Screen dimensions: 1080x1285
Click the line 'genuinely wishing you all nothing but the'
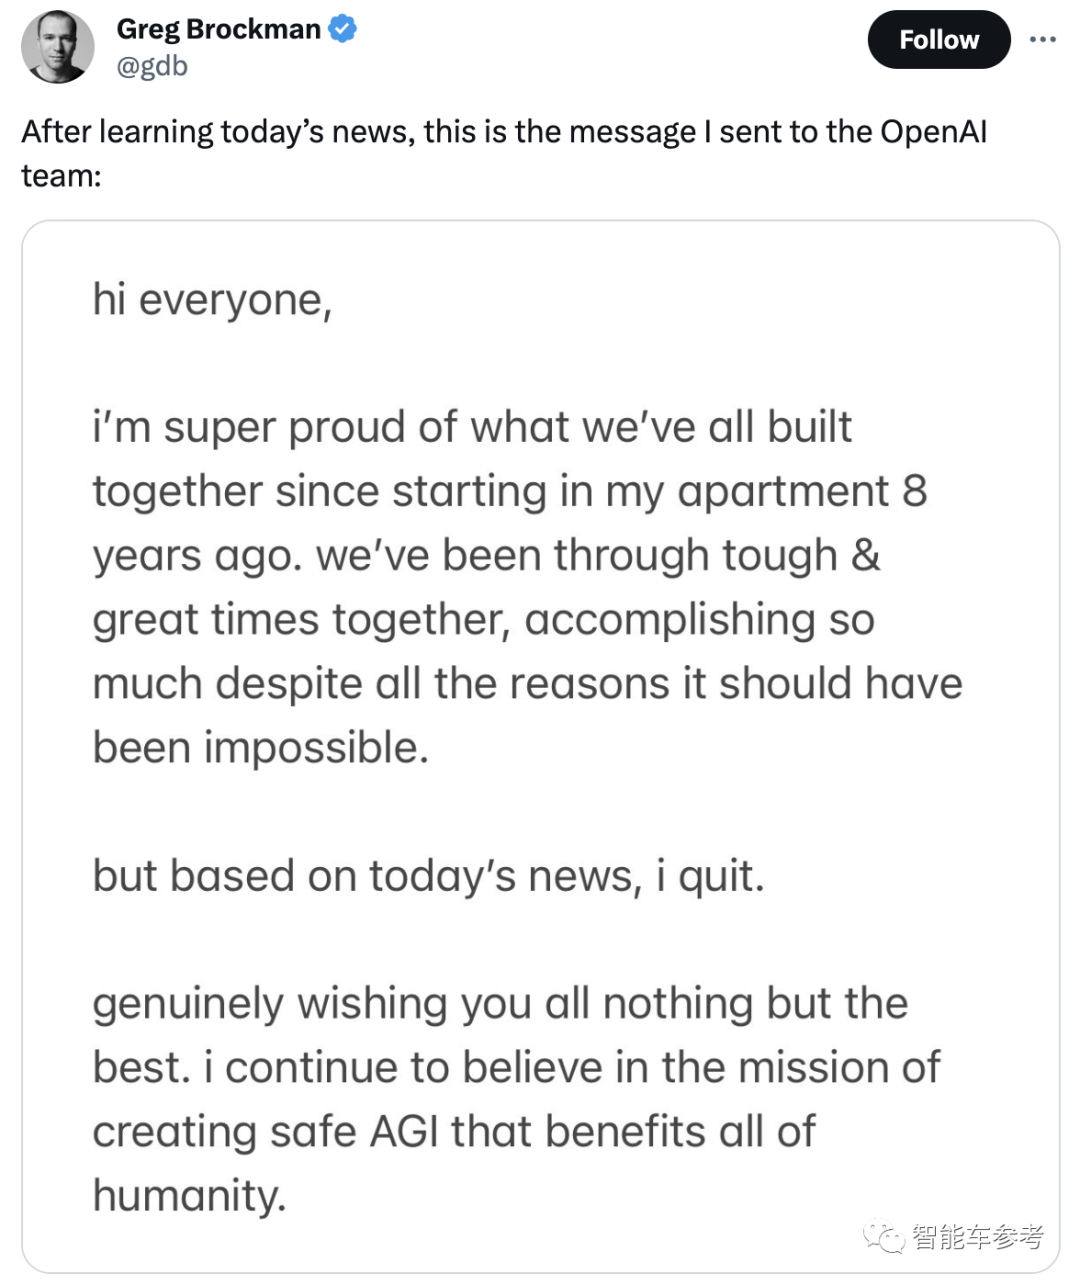point(500,1003)
